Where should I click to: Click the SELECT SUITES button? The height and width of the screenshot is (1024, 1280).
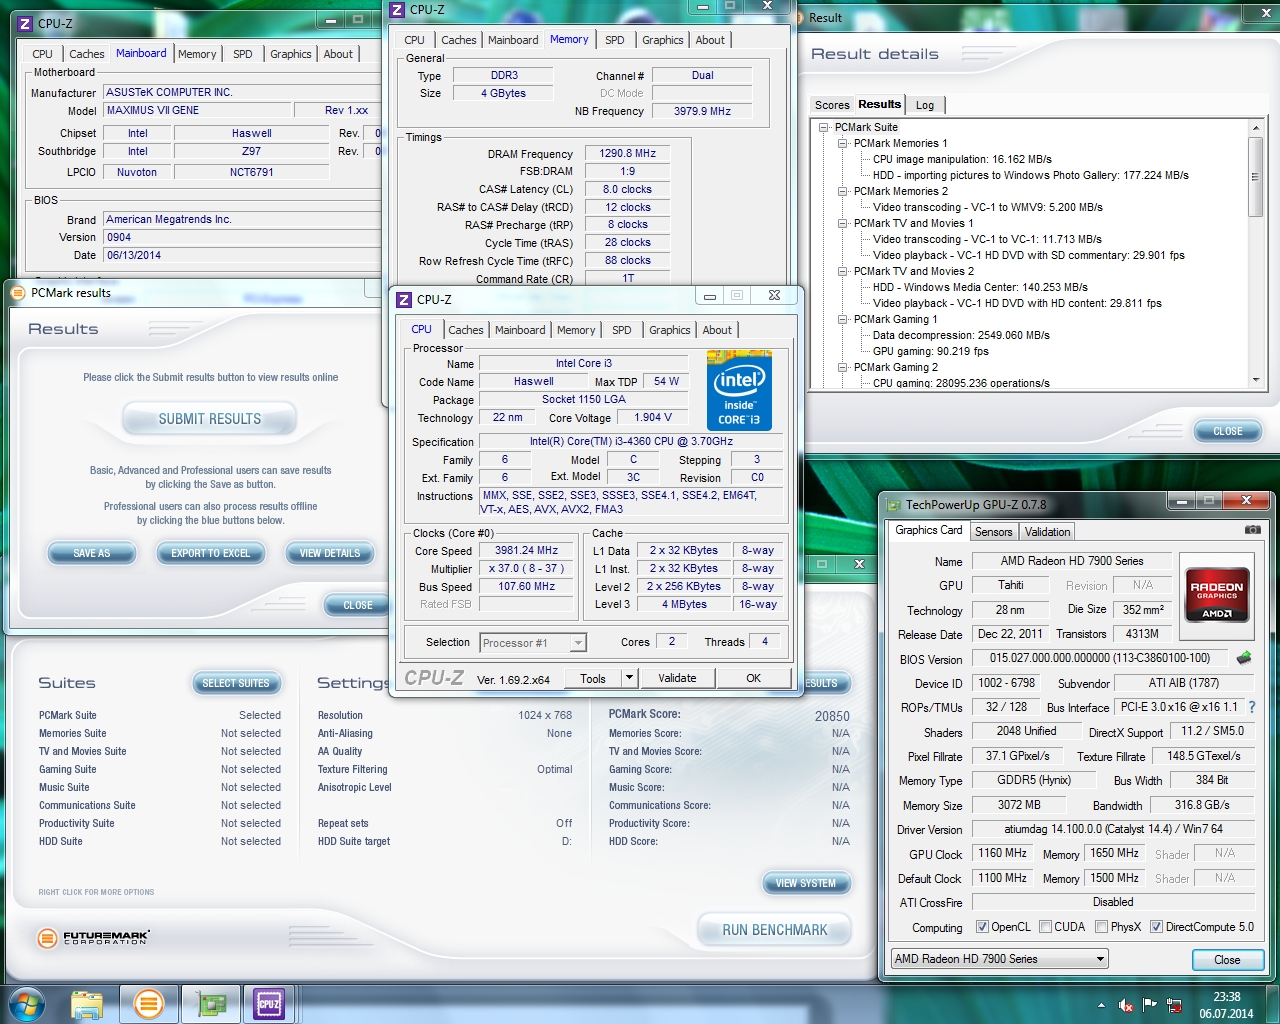pos(236,683)
